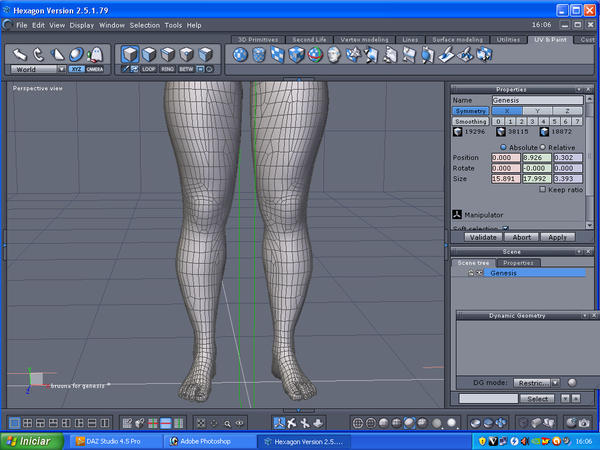This screenshot has height=450, width=600.
Task: Click the zoom magnifier icon in bottom toolbar
Action: coord(228,424)
